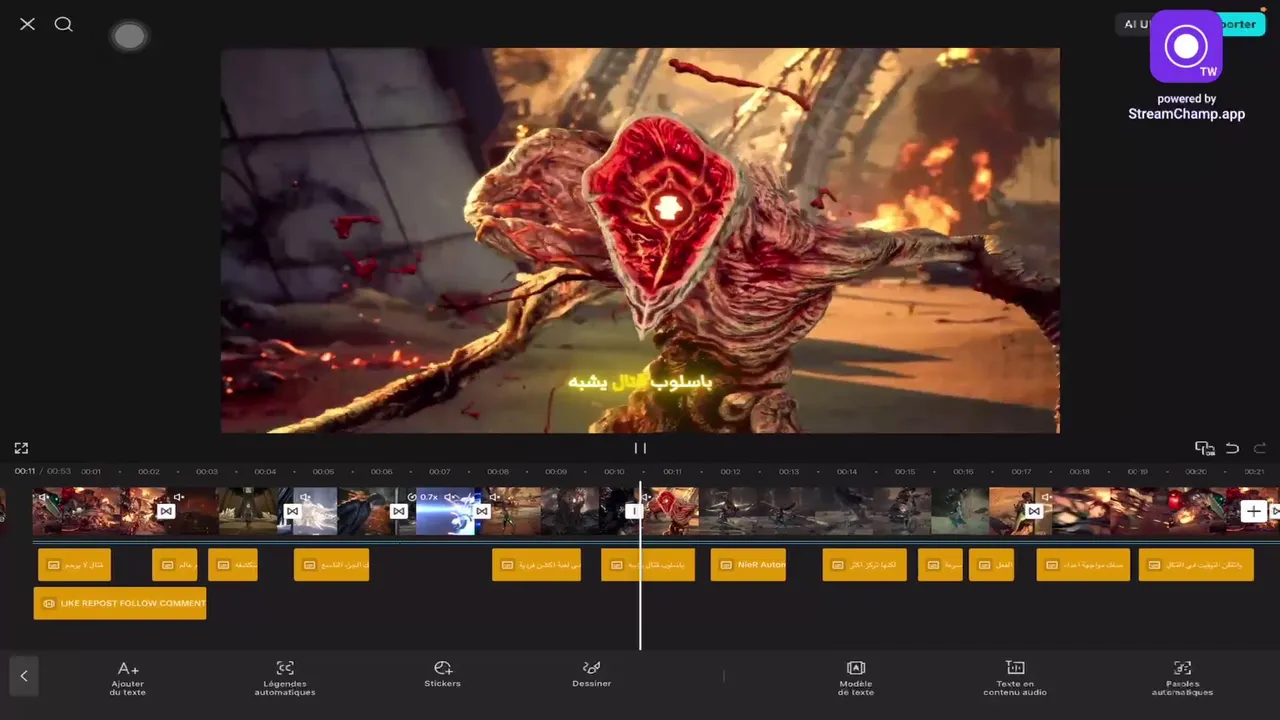Click the transition icon near 00:17

1034,511
